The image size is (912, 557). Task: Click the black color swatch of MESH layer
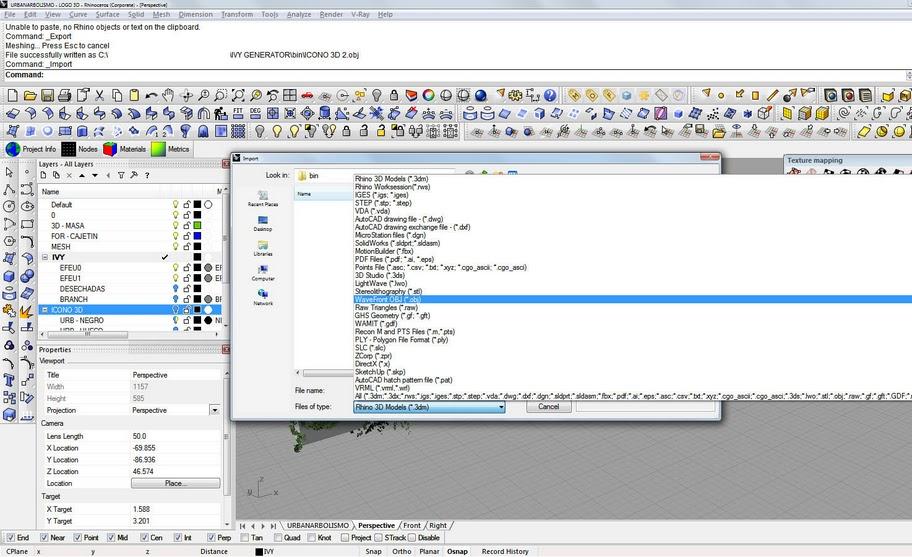[197, 247]
